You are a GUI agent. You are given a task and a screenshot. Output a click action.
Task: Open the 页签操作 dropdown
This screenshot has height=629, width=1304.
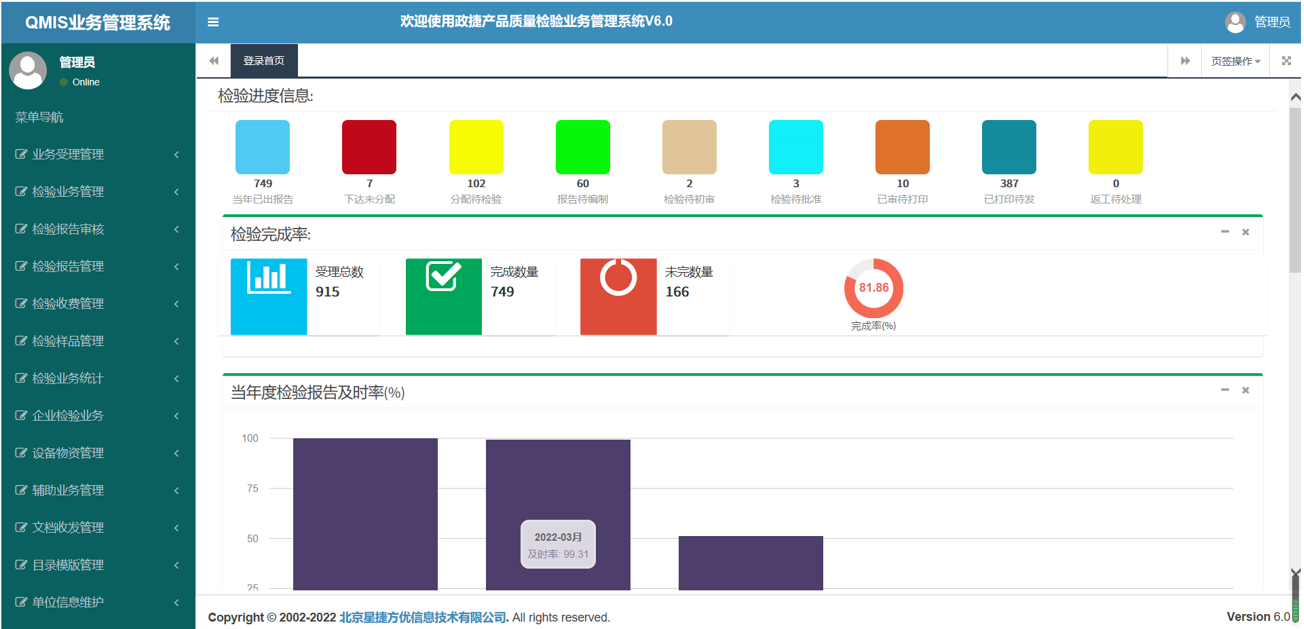[1235, 61]
